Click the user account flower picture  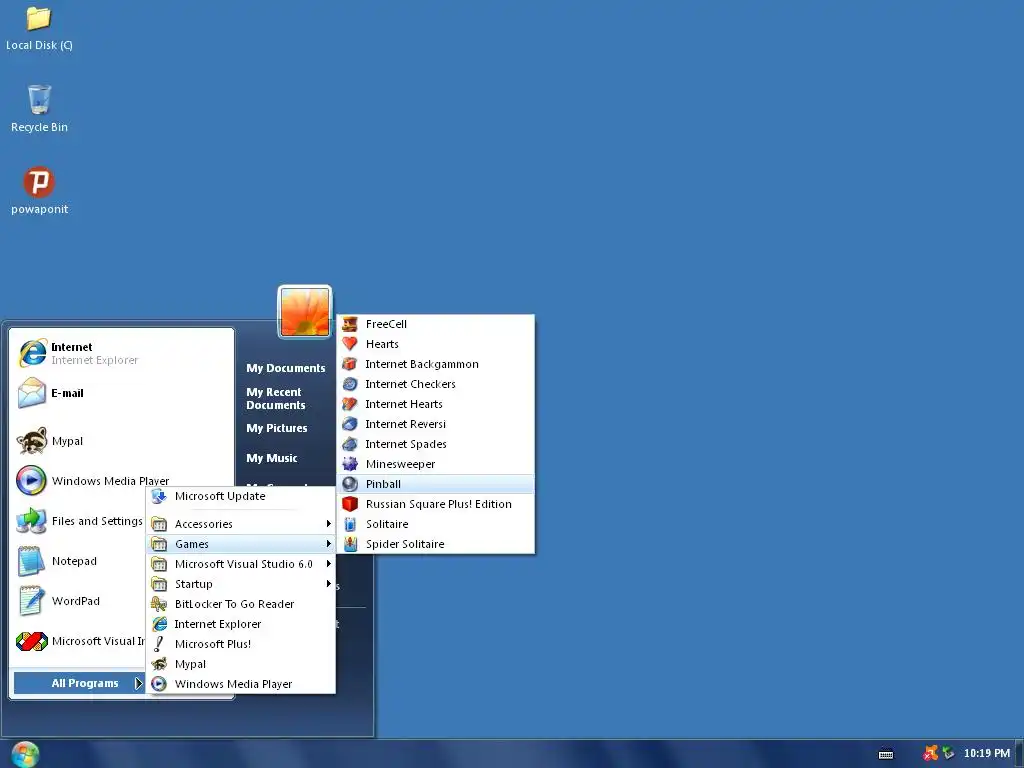coord(305,312)
